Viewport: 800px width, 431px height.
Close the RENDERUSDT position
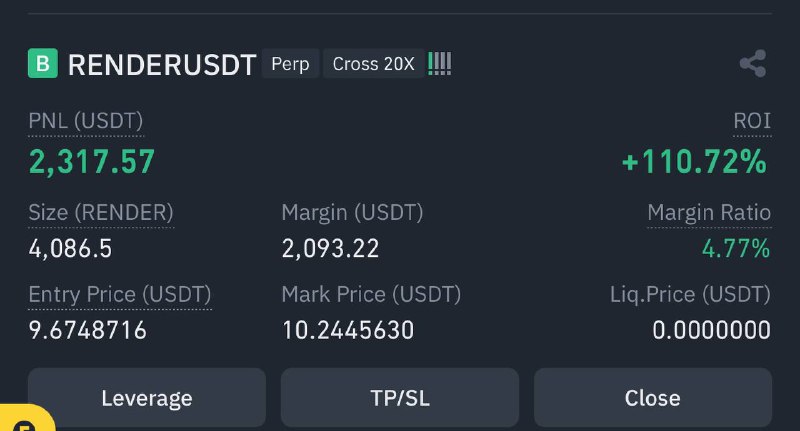point(653,398)
